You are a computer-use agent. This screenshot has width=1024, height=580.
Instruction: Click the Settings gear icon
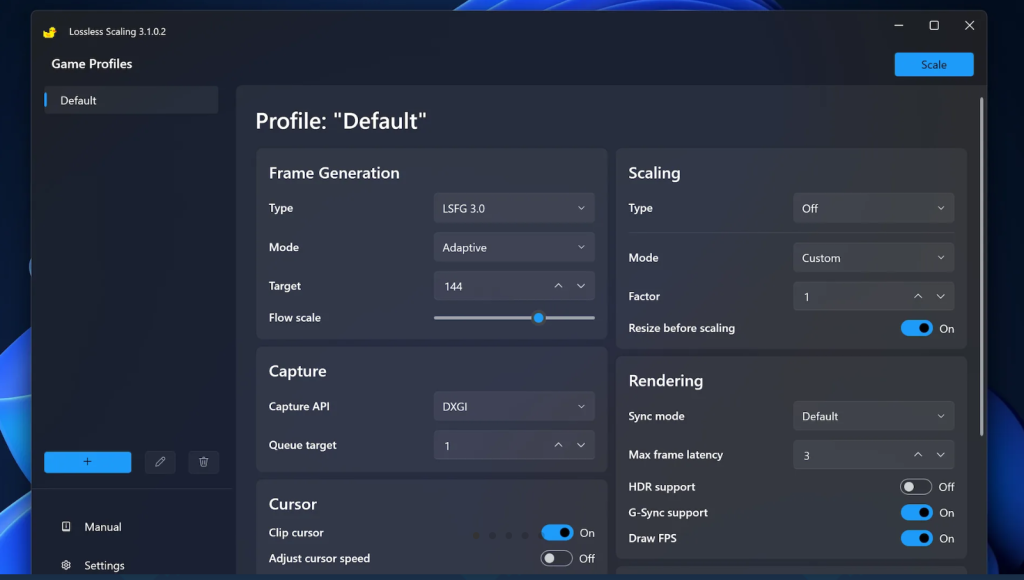[x=66, y=565]
